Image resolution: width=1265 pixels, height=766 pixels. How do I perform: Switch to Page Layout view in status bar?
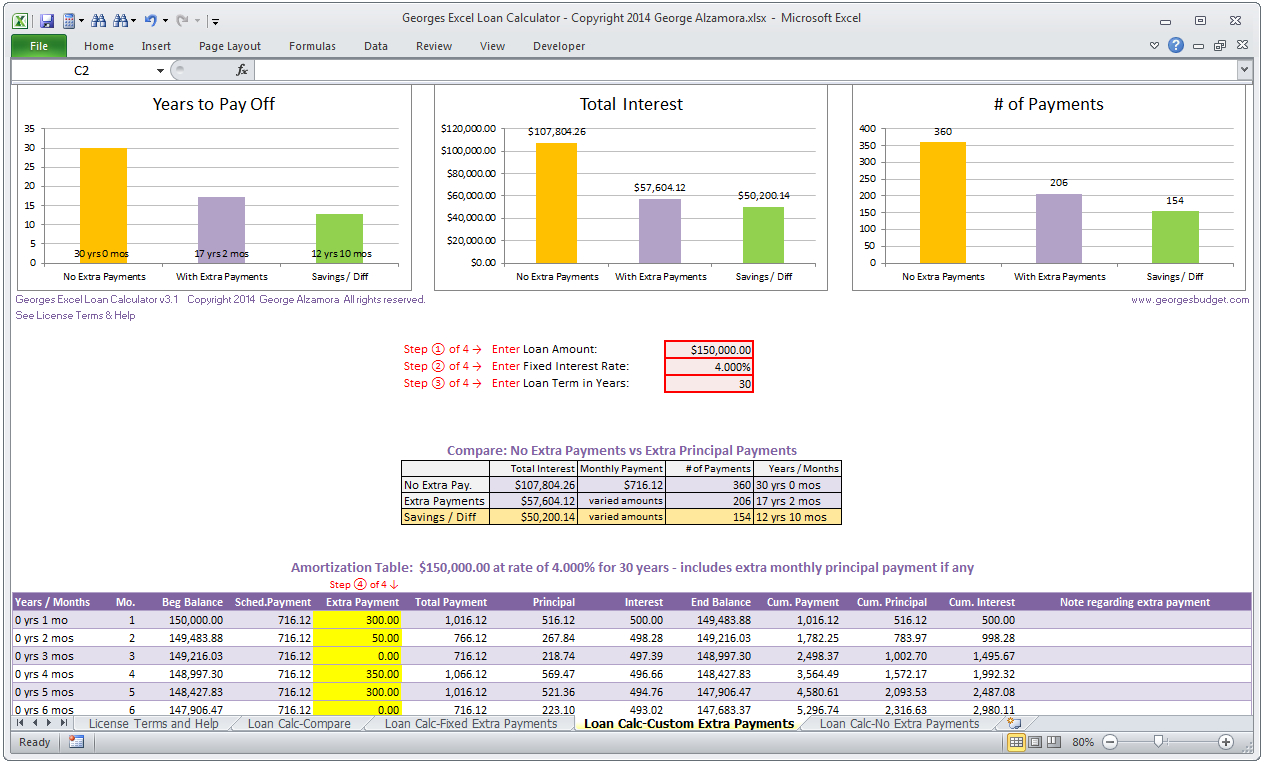pyautogui.click(x=1035, y=742)
